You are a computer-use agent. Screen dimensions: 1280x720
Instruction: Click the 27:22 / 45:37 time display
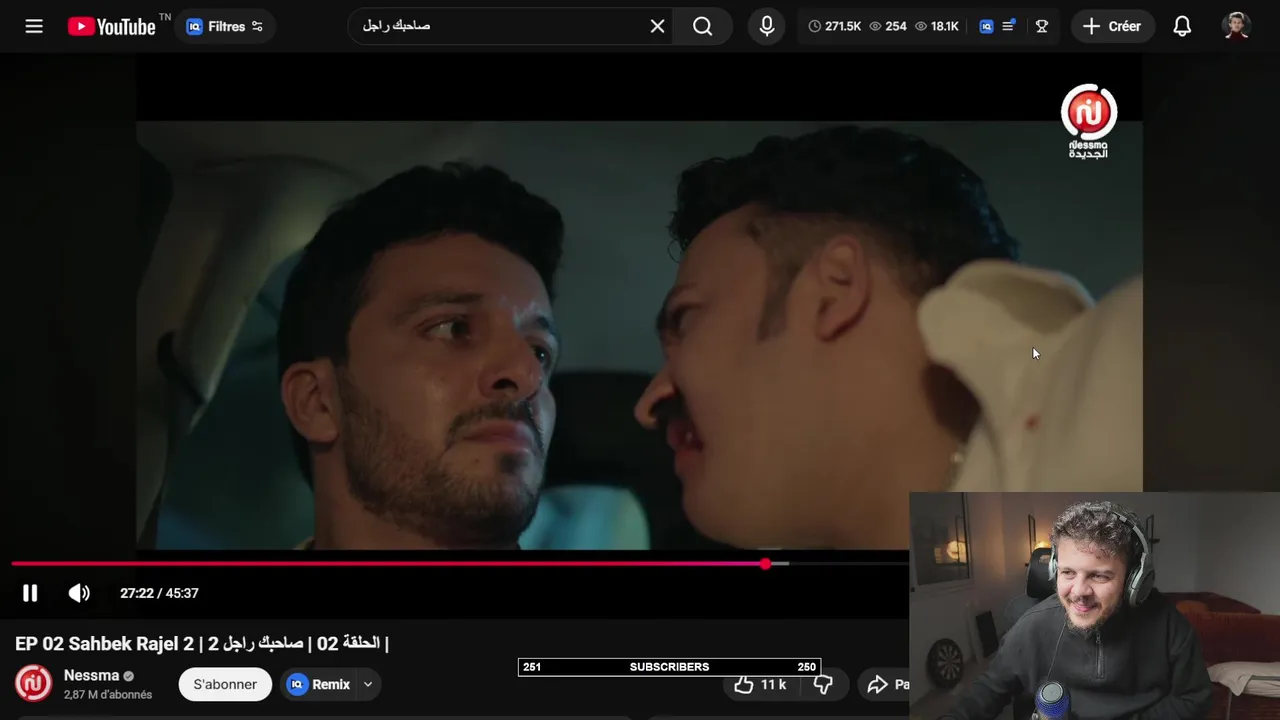click(x=159, y=593)
